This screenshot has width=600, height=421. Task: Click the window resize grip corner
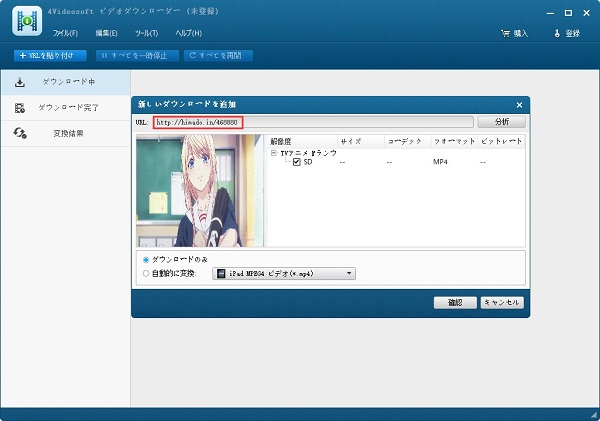pyautogui.click(x=594, y=415)
